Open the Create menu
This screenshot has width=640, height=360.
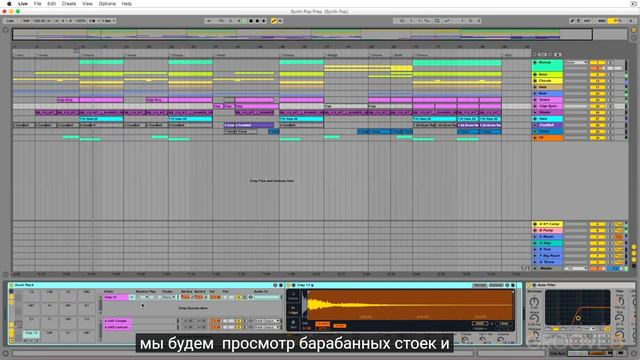69,4
